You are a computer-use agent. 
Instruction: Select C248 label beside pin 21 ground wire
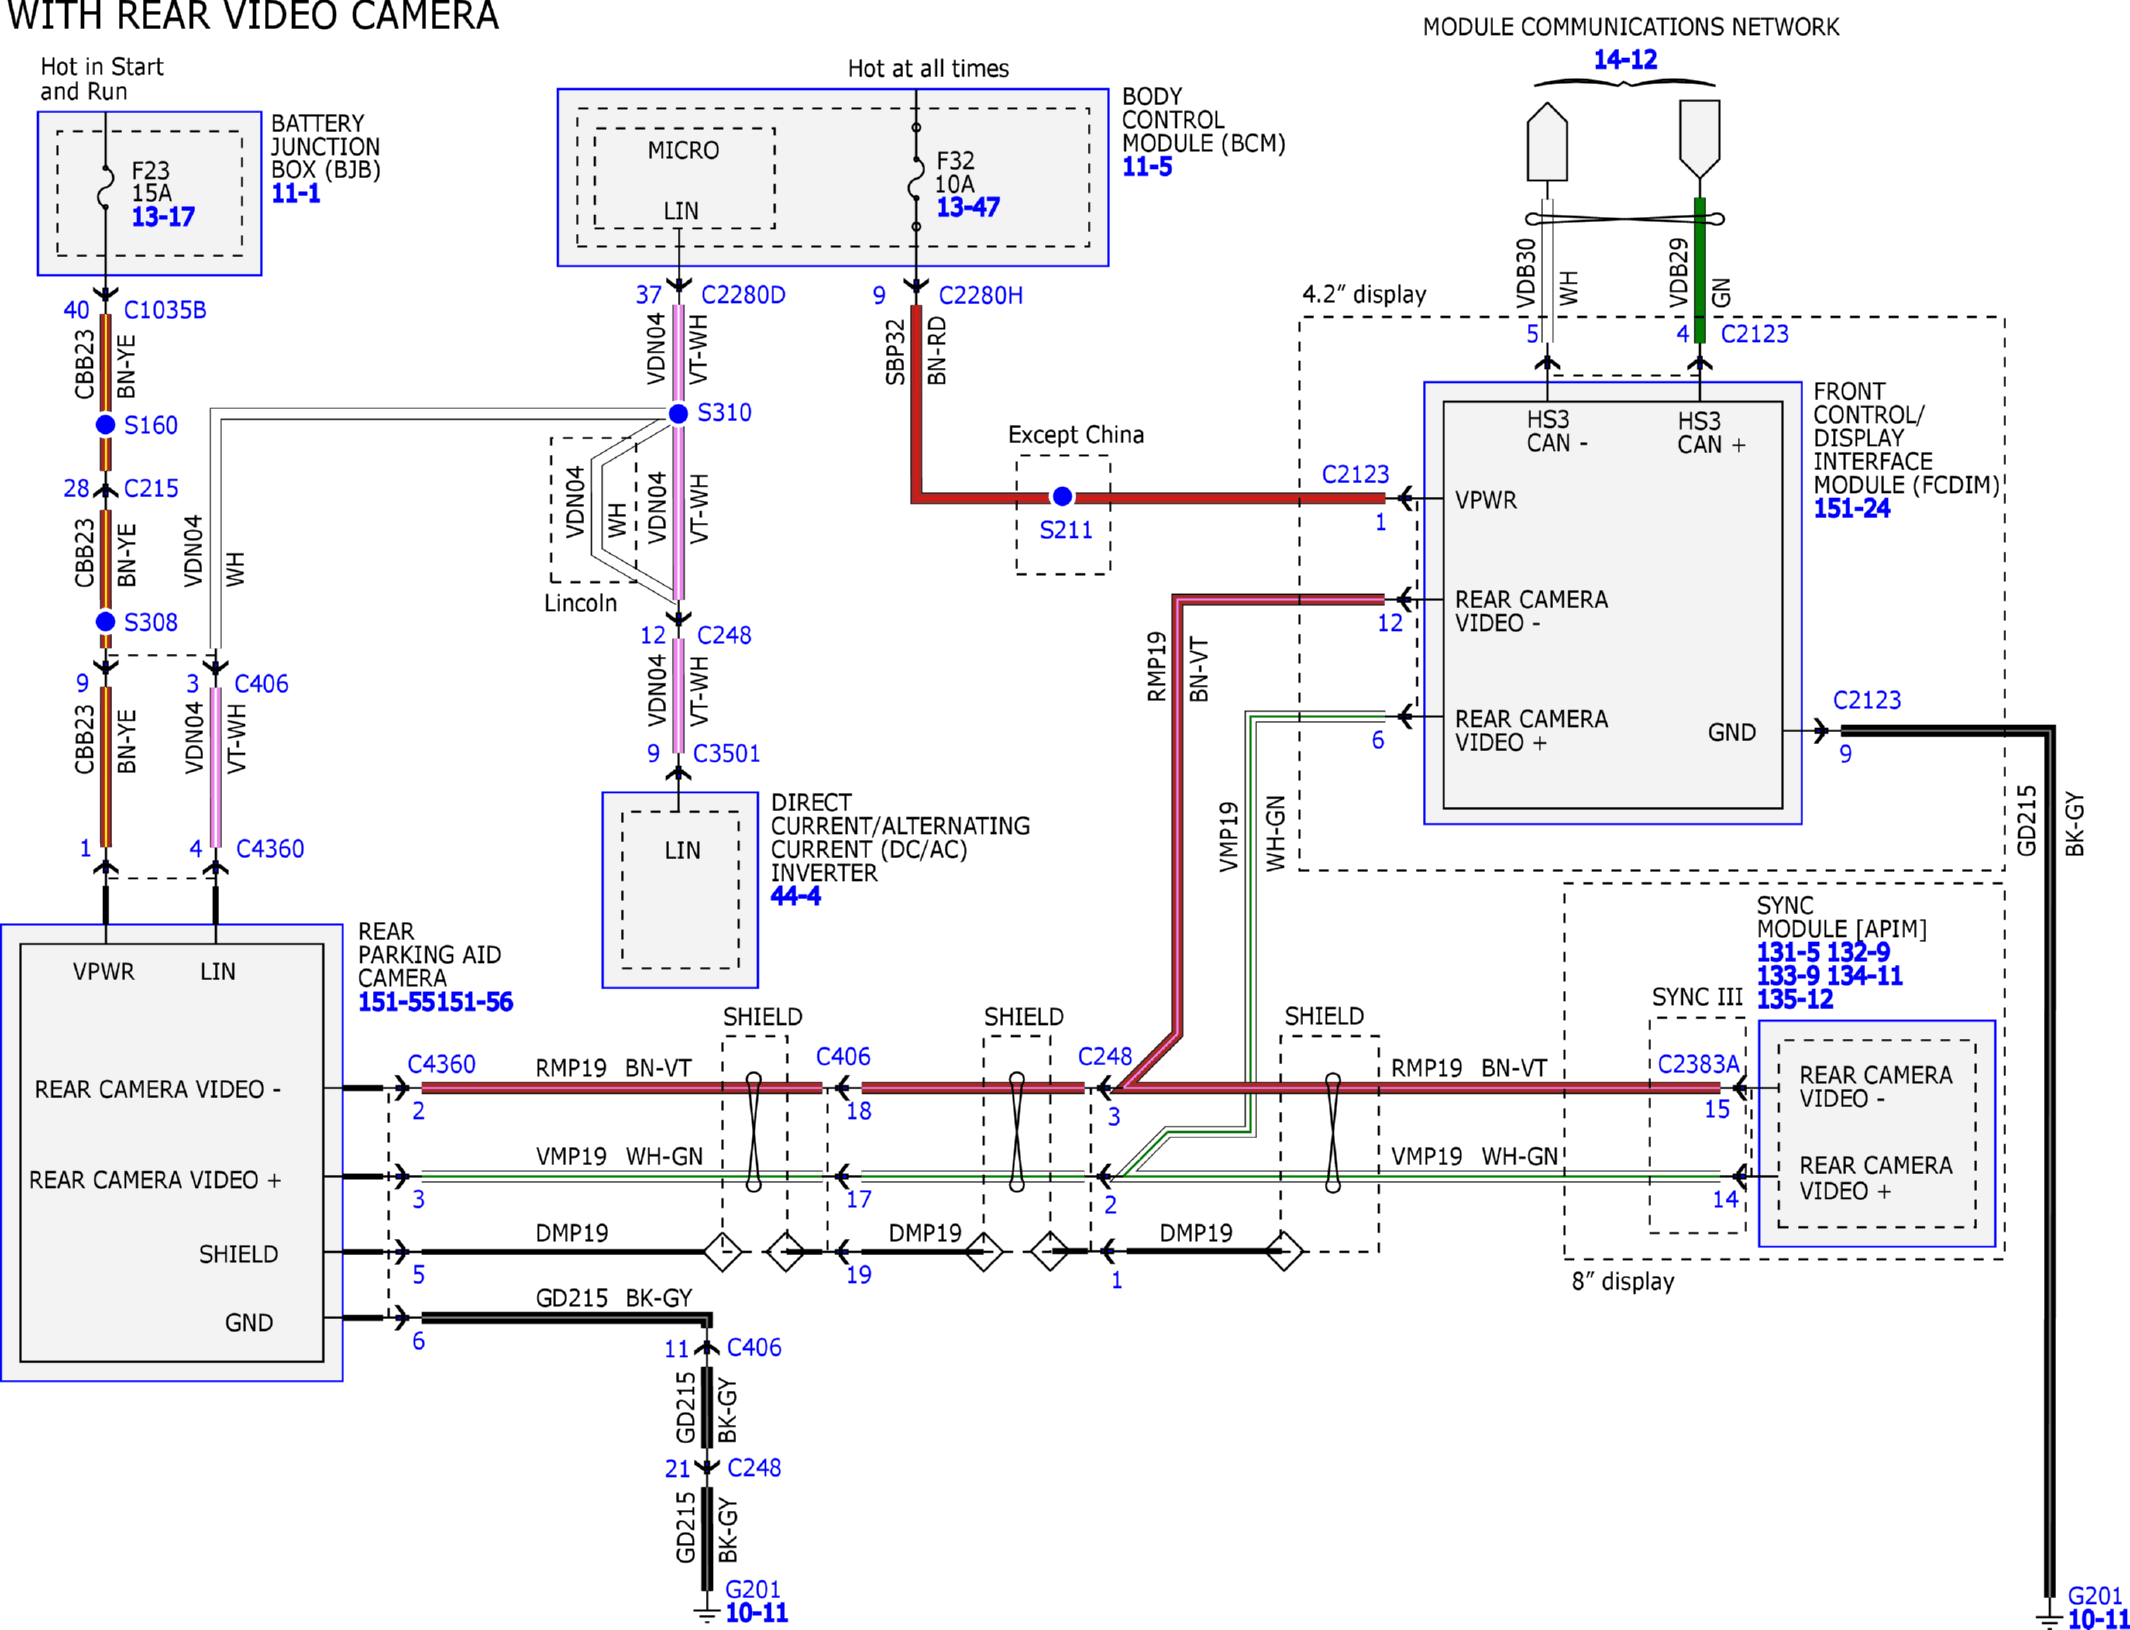754,1467
